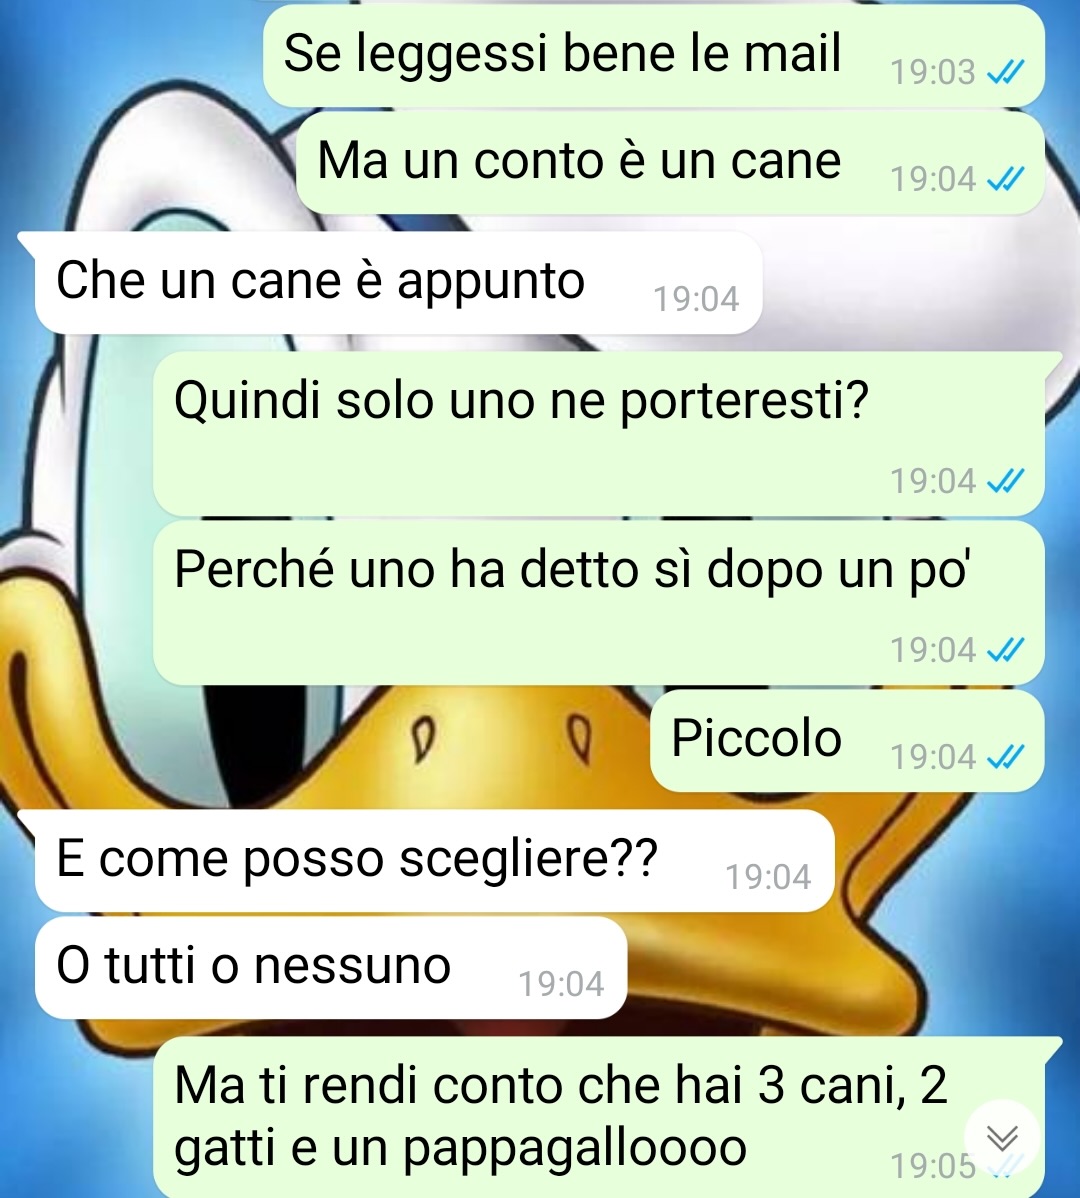Image resolution: width=1080 pixels, height=1198 pixels.
Task: Tap 19:04 timestamp on 'E come posso scegliere??'
Action: pyautogui.click(x=768, y=877)
